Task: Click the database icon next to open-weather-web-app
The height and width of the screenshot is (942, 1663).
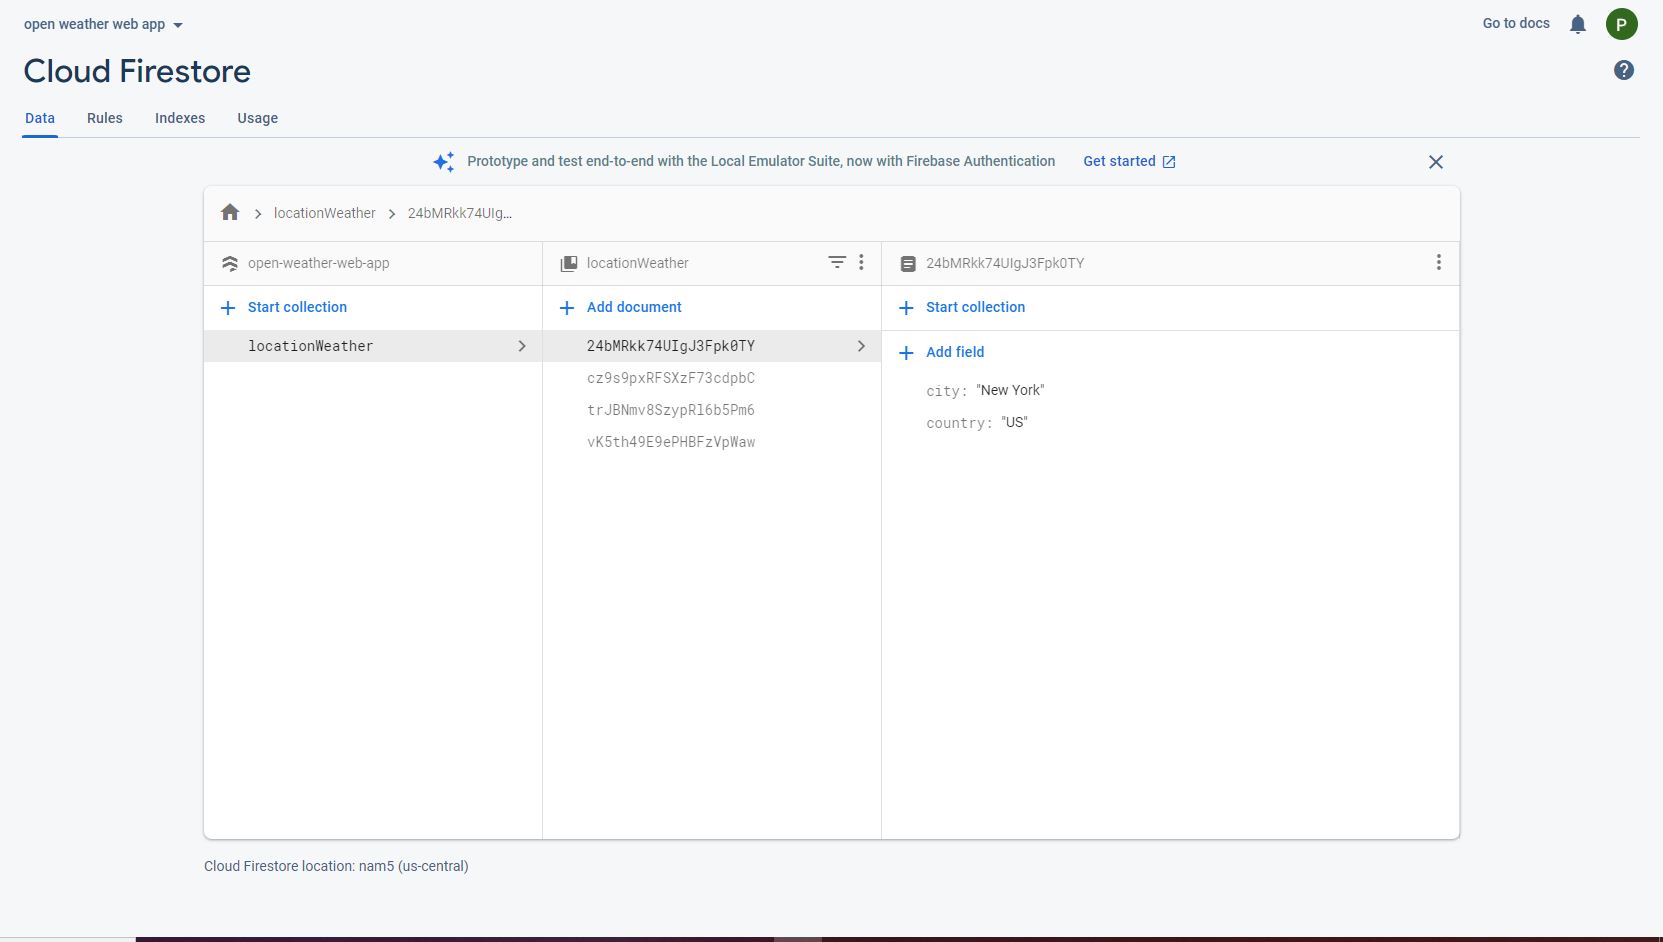Action: [x=230, y=263]
